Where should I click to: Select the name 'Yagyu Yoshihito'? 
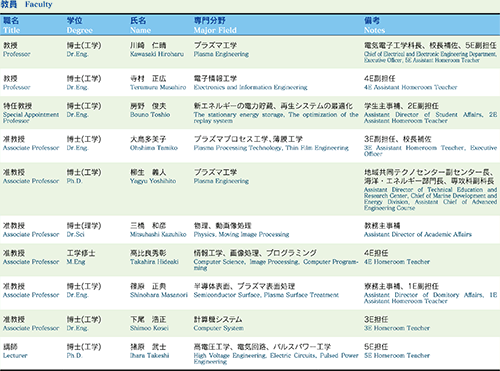[x=153, y=181]
